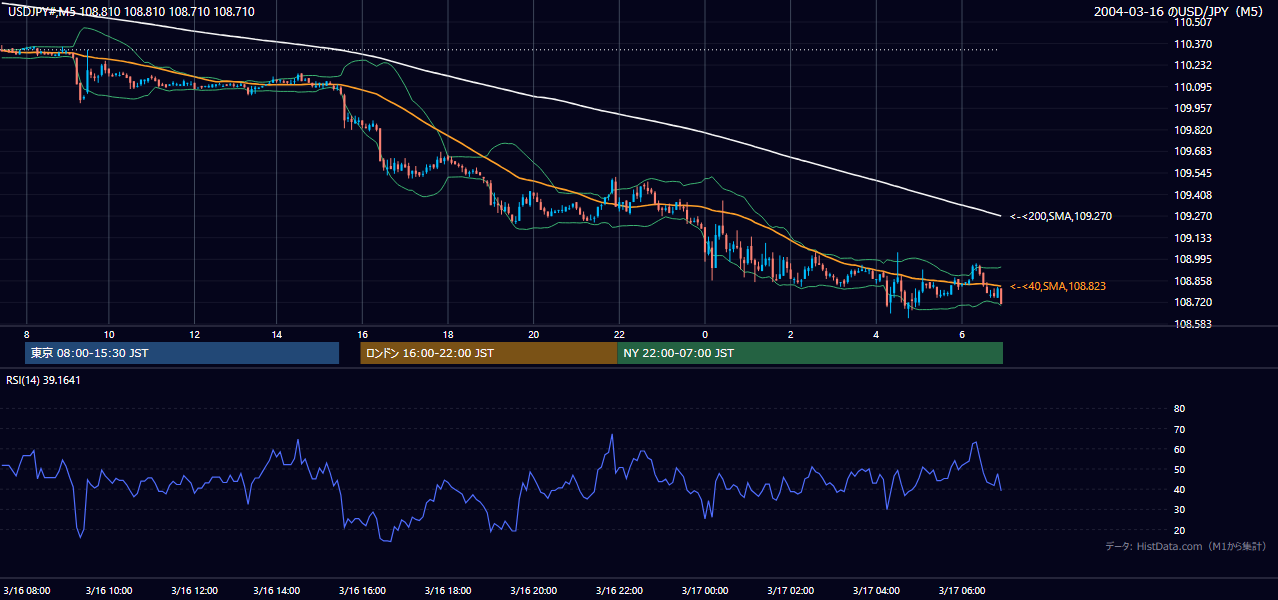
Task: Click price level 109.957 on the price axis
Action: (x=1192, y=108)
